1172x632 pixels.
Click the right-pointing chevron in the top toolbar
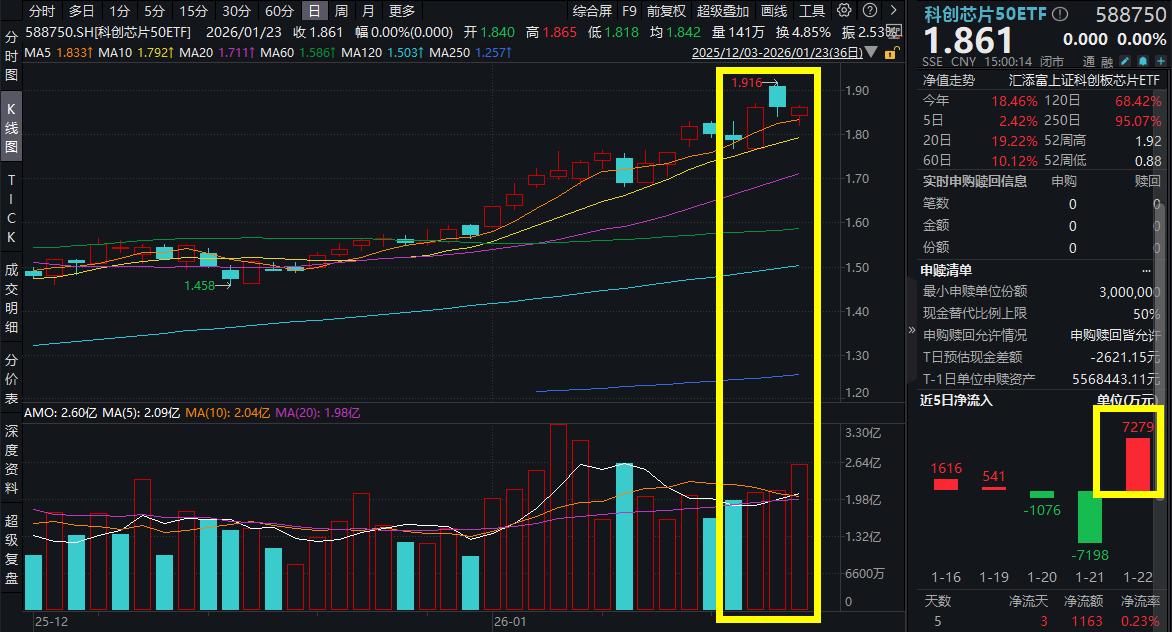click(893, 11)
